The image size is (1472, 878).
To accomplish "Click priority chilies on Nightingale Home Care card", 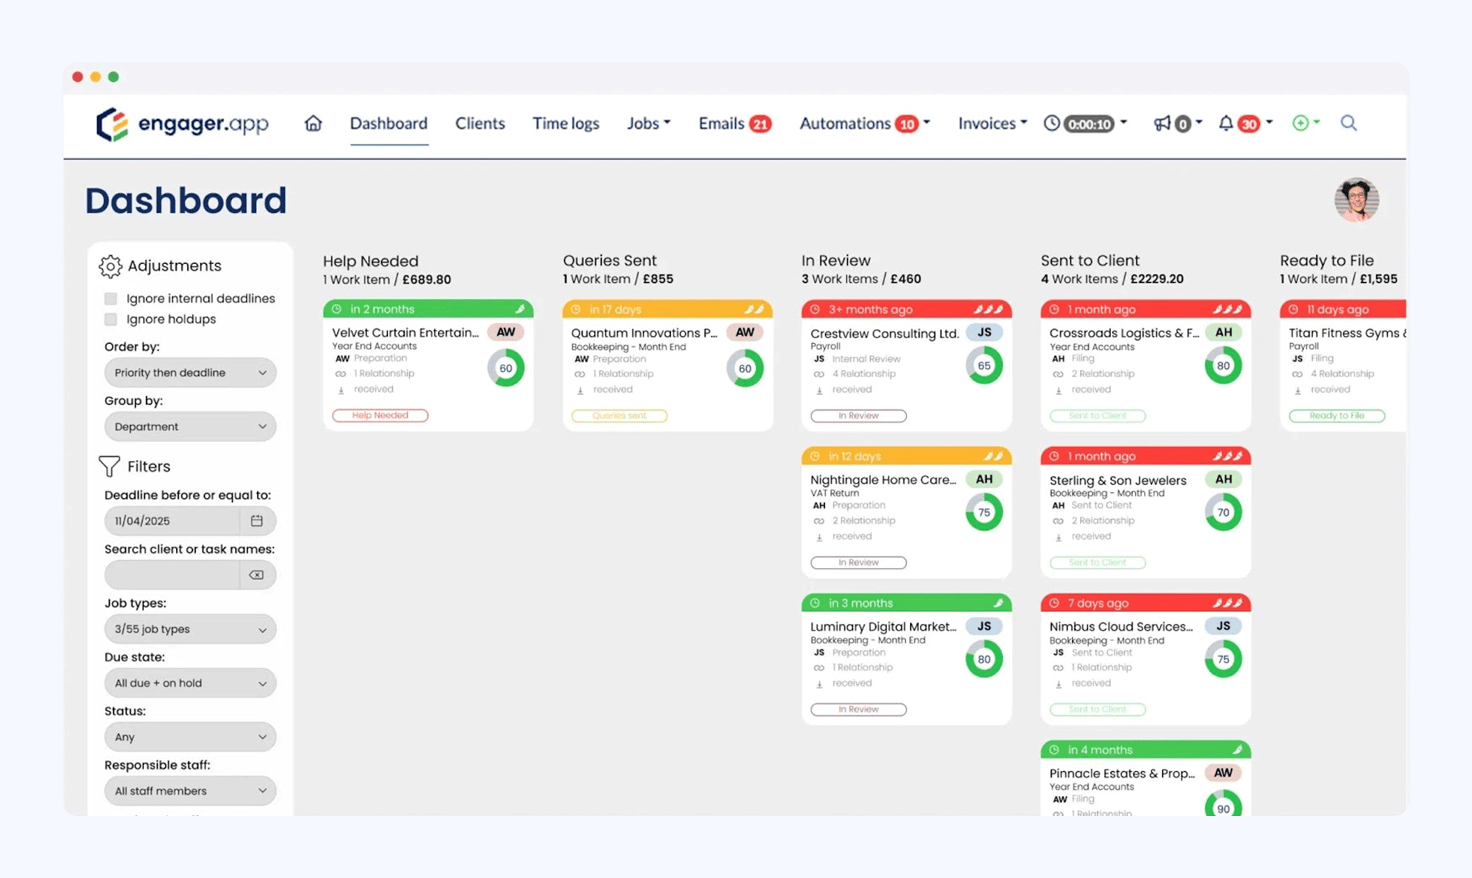I will click(993, 456).
